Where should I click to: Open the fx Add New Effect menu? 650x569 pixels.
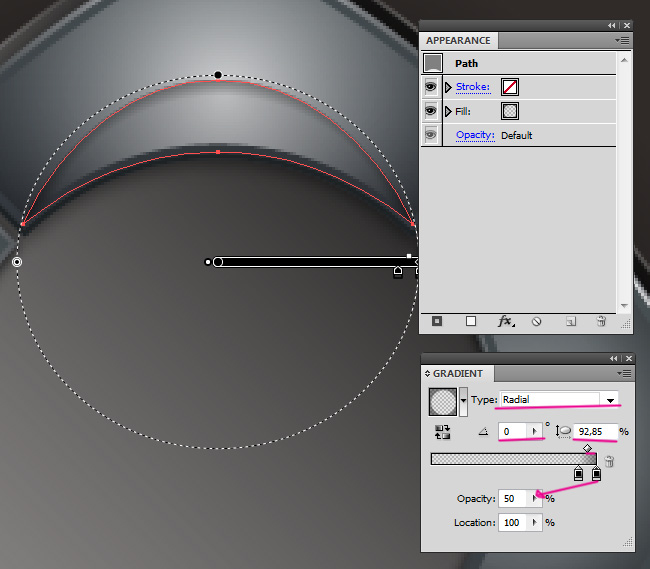coord(506,321)
